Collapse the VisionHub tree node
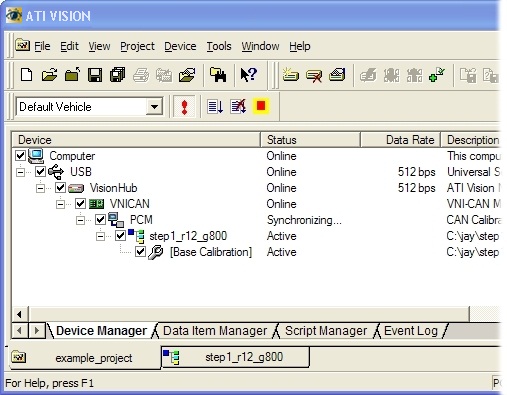Image resolution: width=507 pixels, height=395 pixels. click(x=40, y=188)
